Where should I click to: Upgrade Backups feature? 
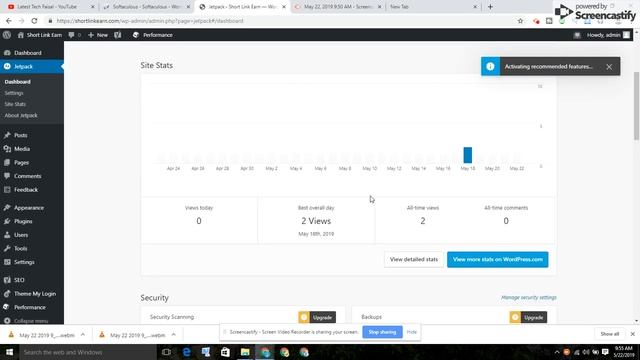(528, 317)
